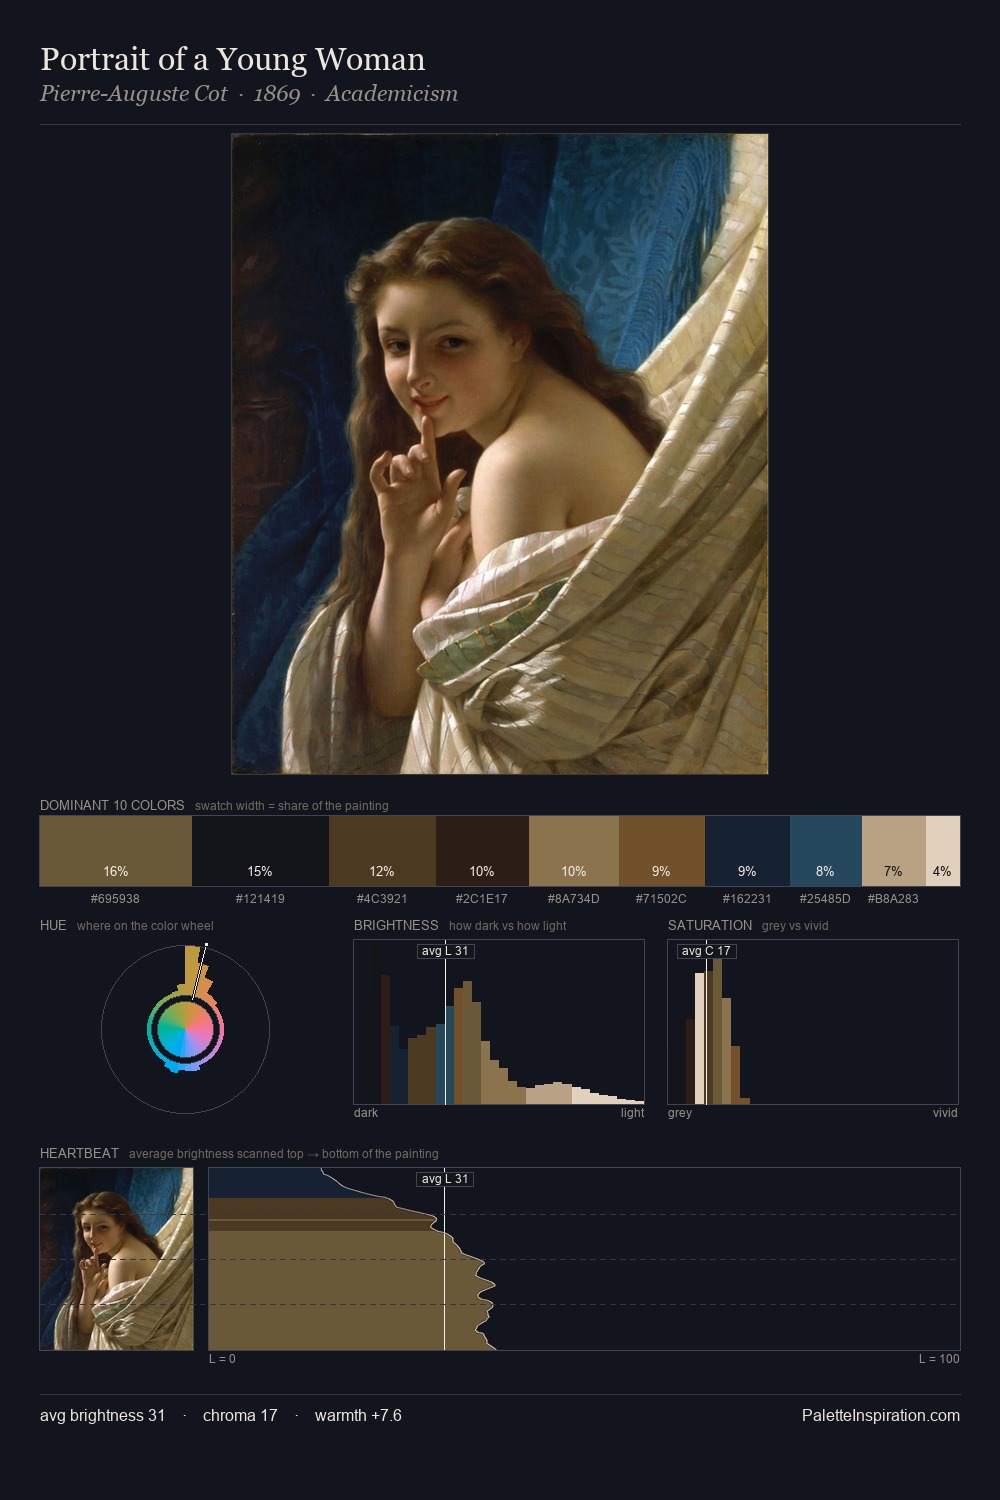Viewport: 1000px width, 1500px height.
Task: Click the "grey" axis label
Action: click(x=680, y=1113)
